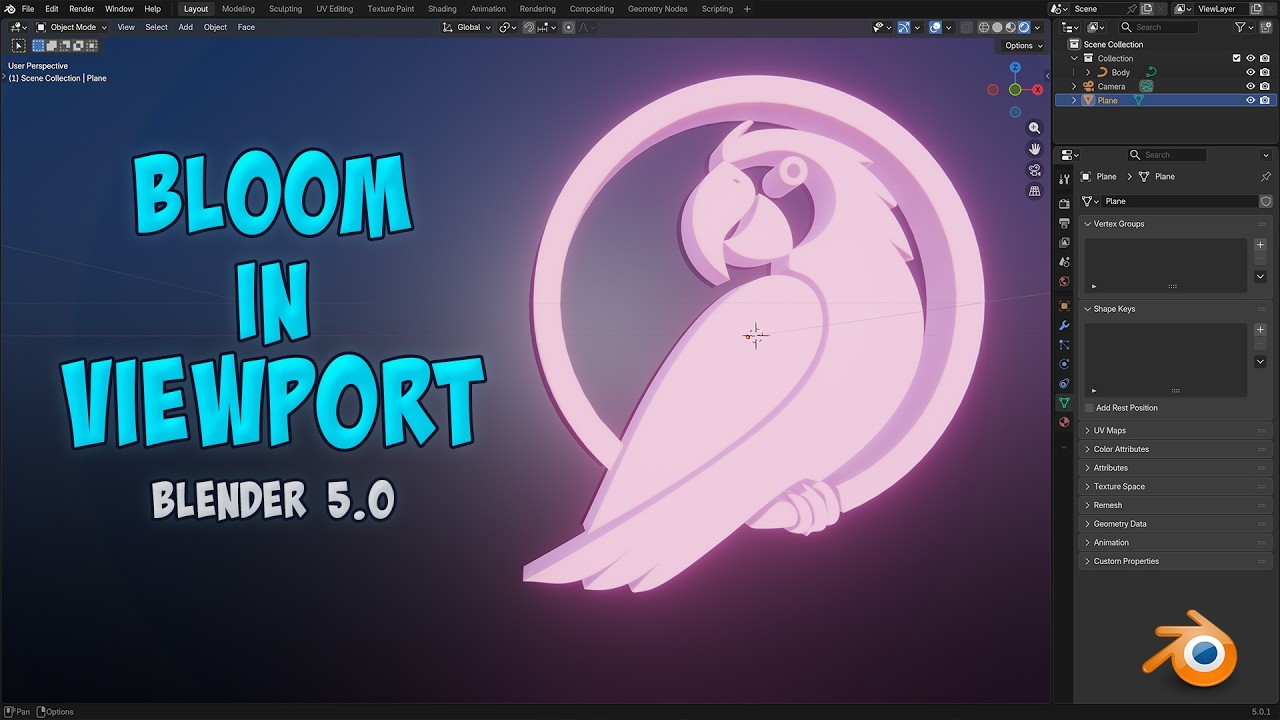Open the Blender logo application menu
Viewport: 1280px width, 720px height.
[x=10, y=9]
